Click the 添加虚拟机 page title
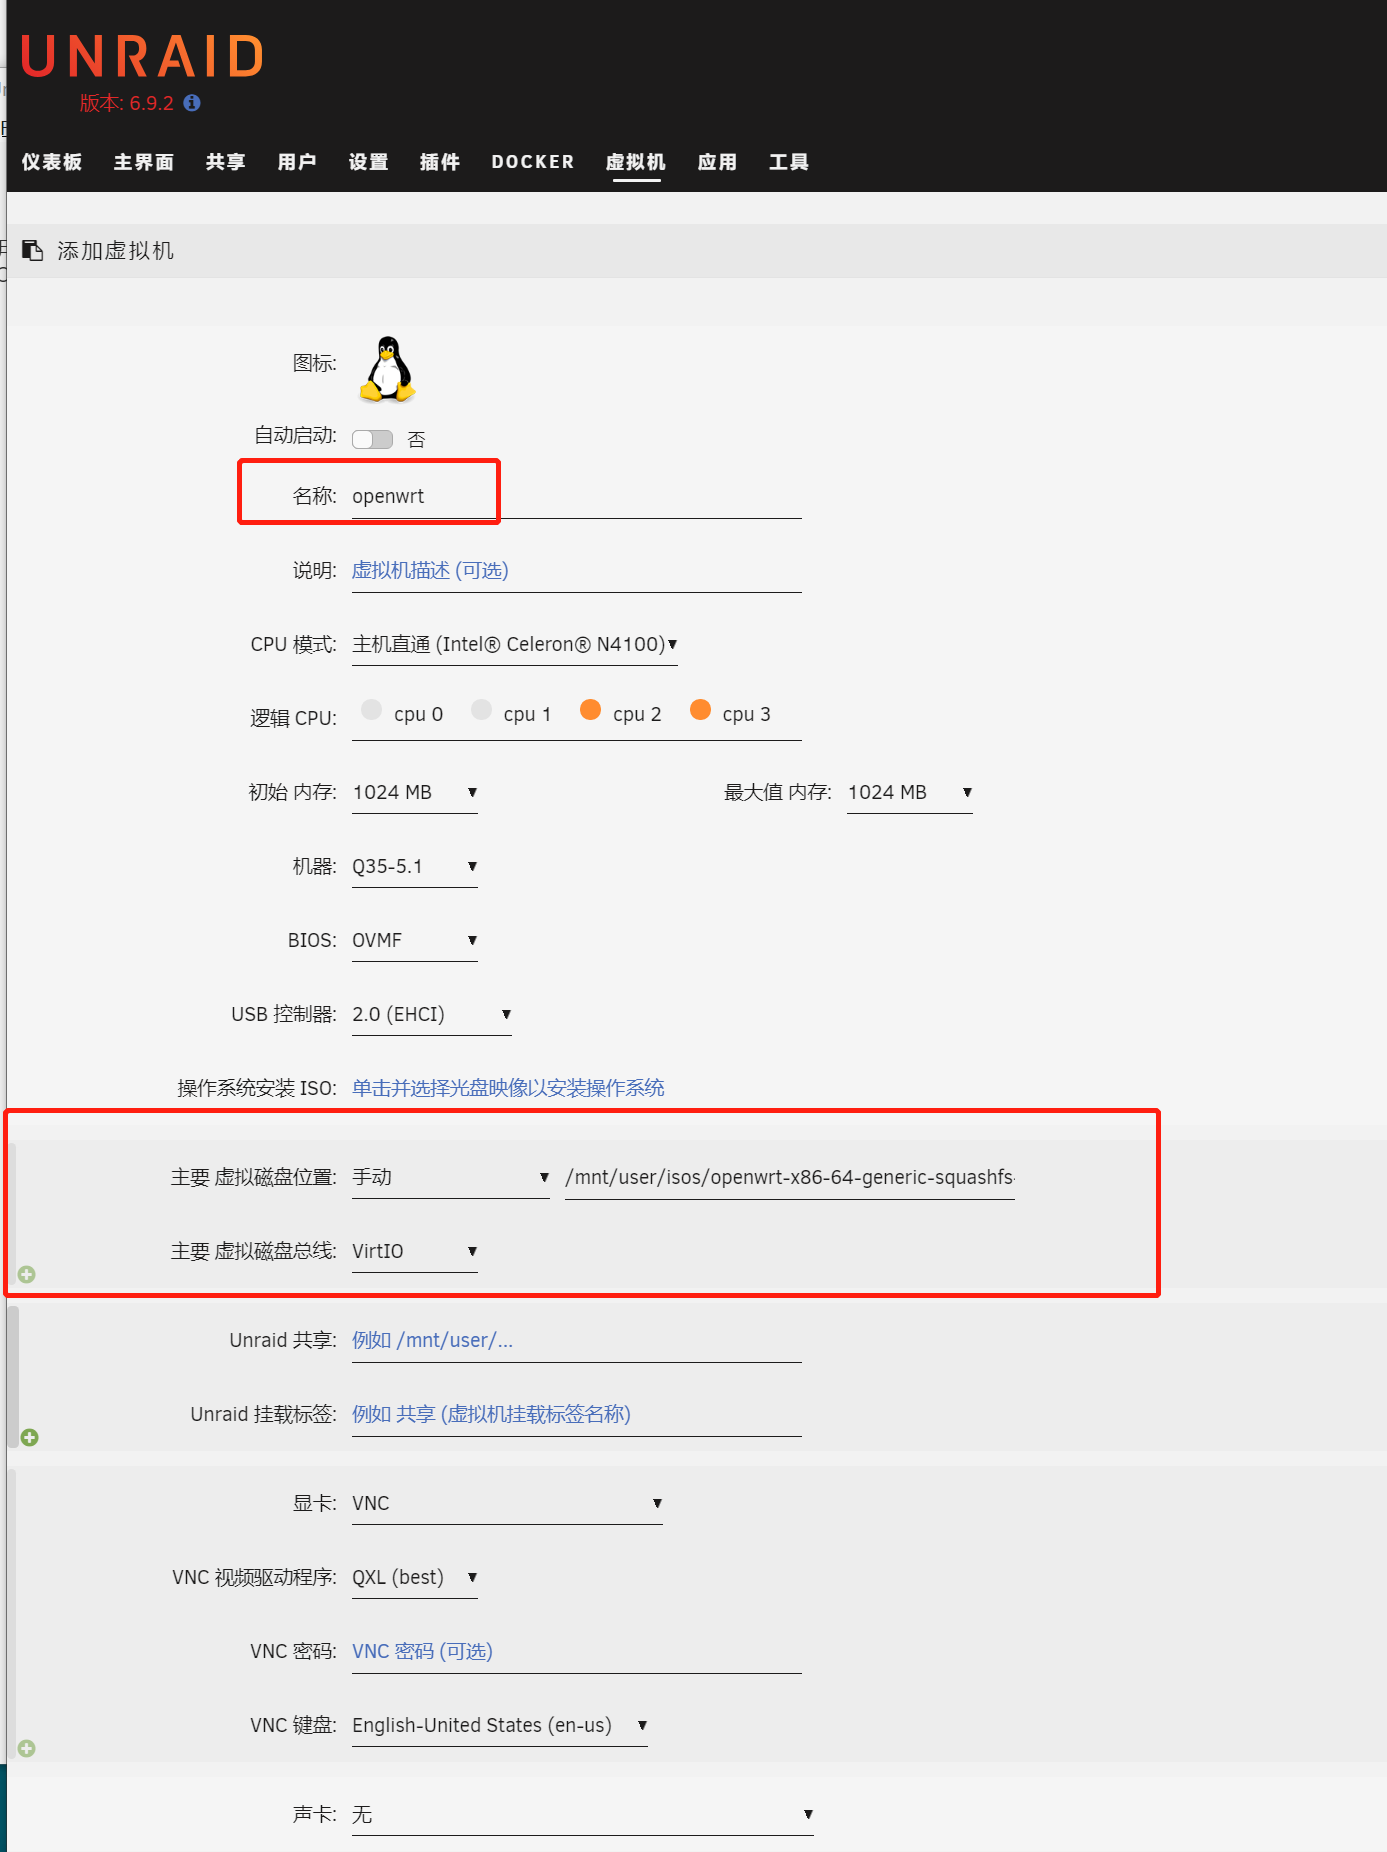1387x1852 pixels. tap(115, 251)
